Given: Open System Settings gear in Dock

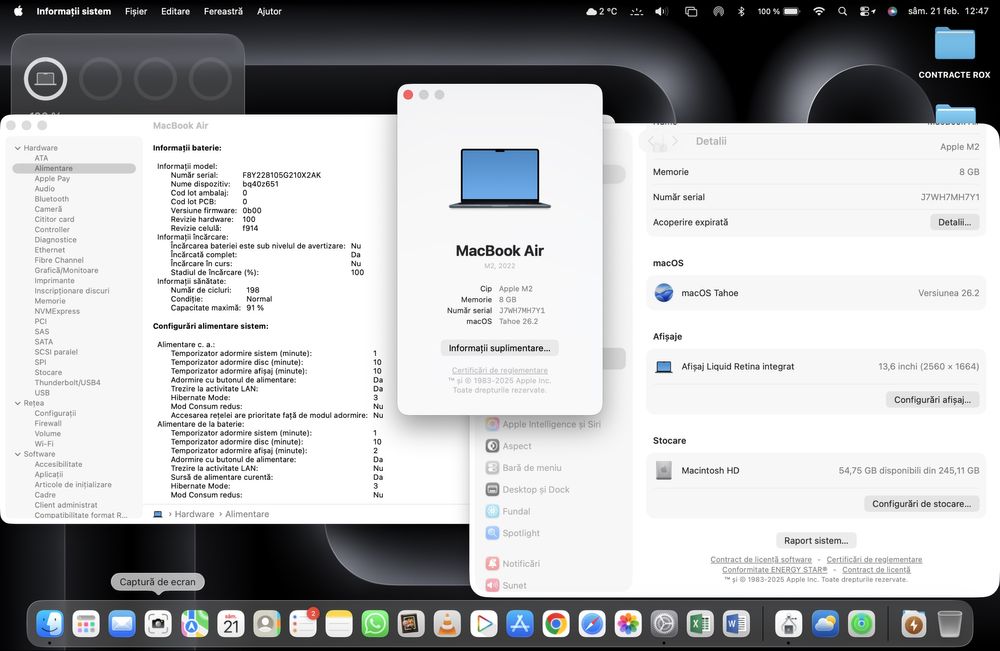Looking at the screenshot, I should click(x=664, y=624).
